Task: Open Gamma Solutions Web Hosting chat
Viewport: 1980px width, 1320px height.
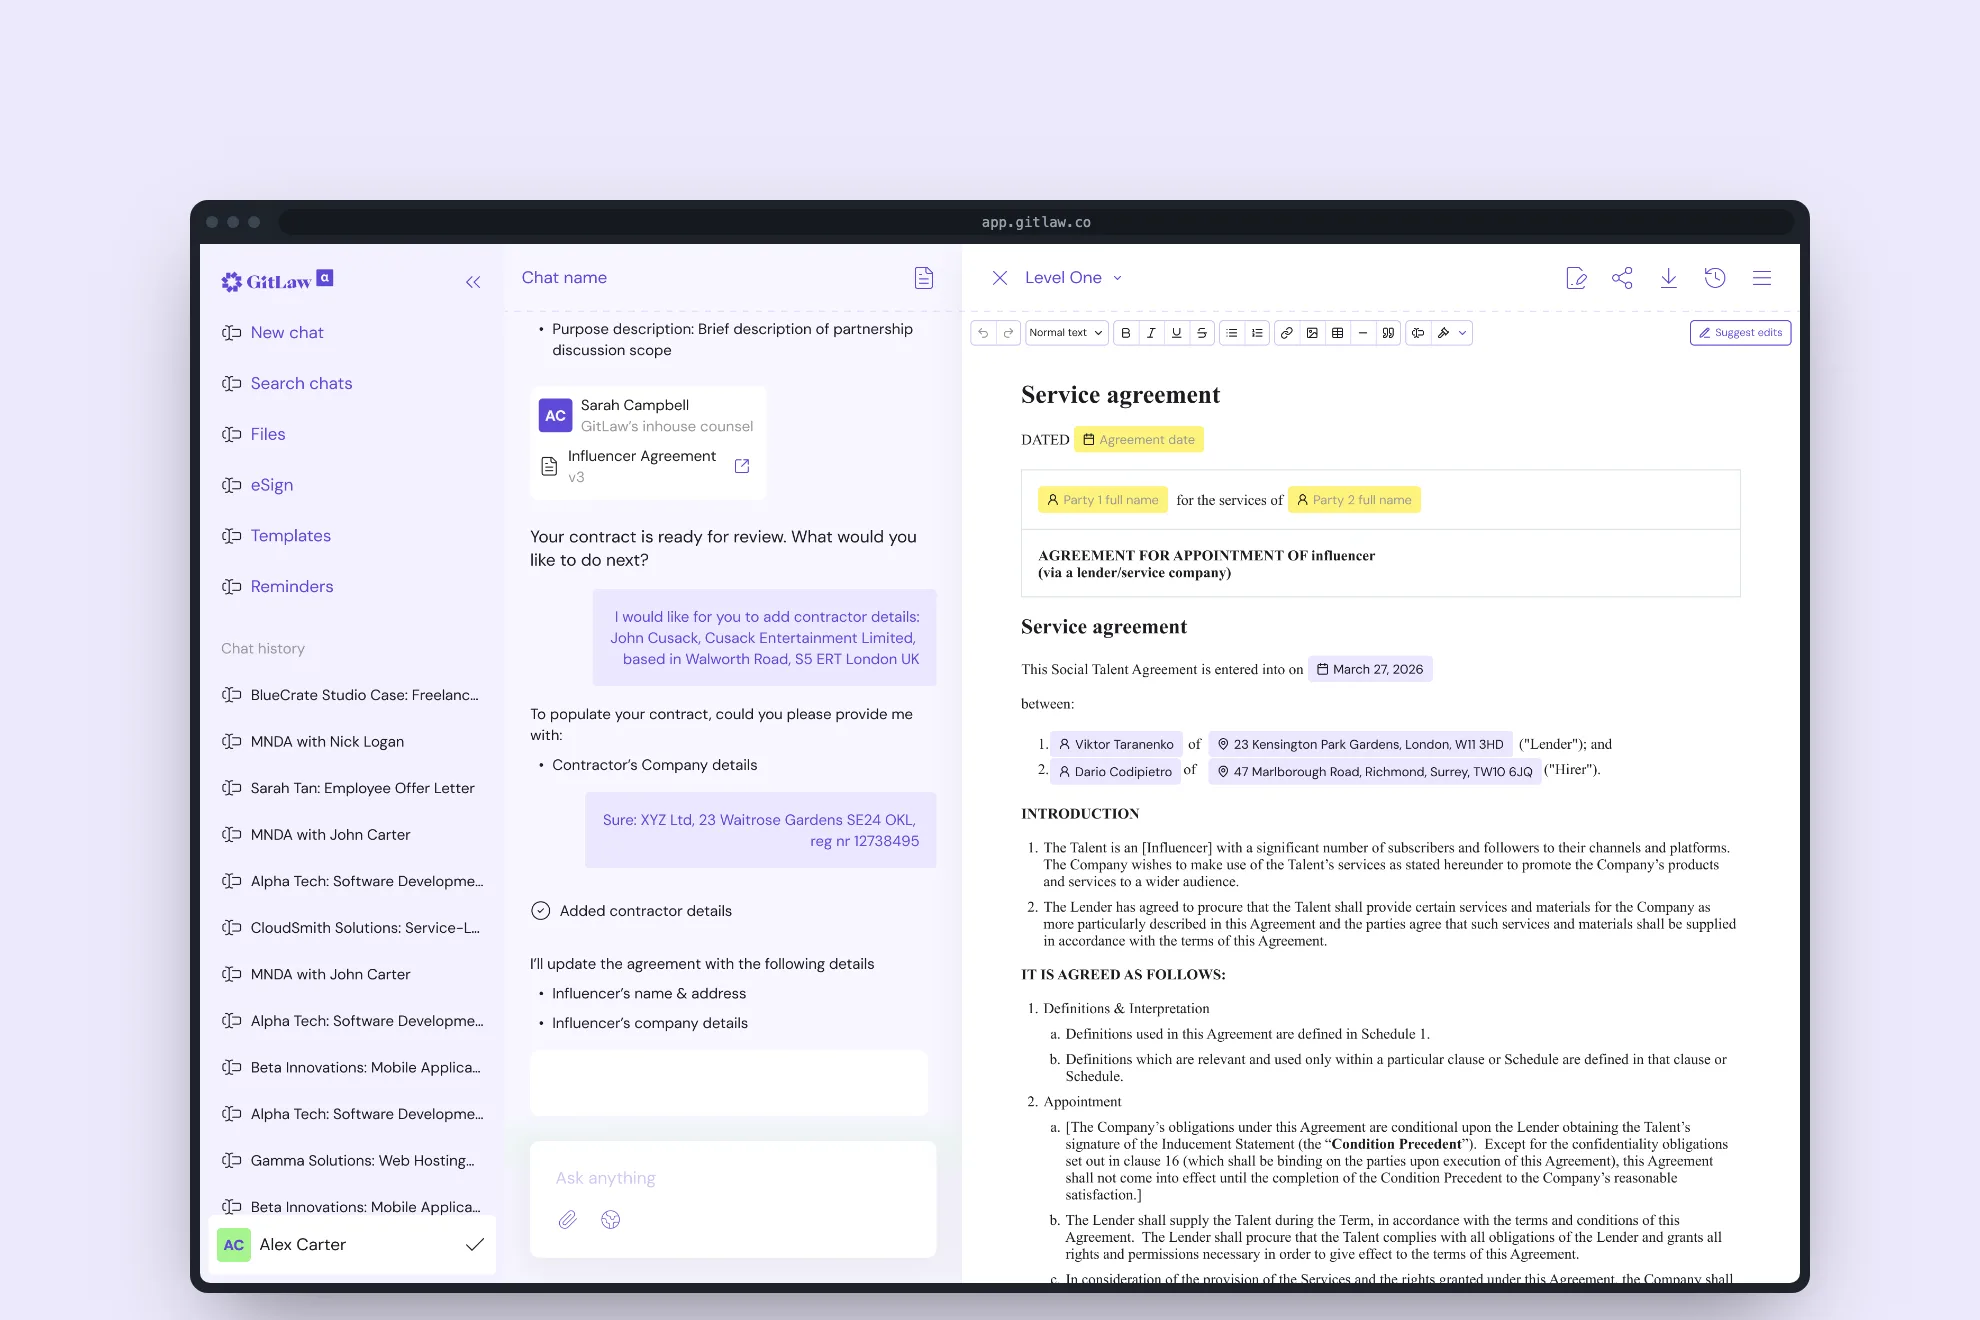Action: (348, 1161)
